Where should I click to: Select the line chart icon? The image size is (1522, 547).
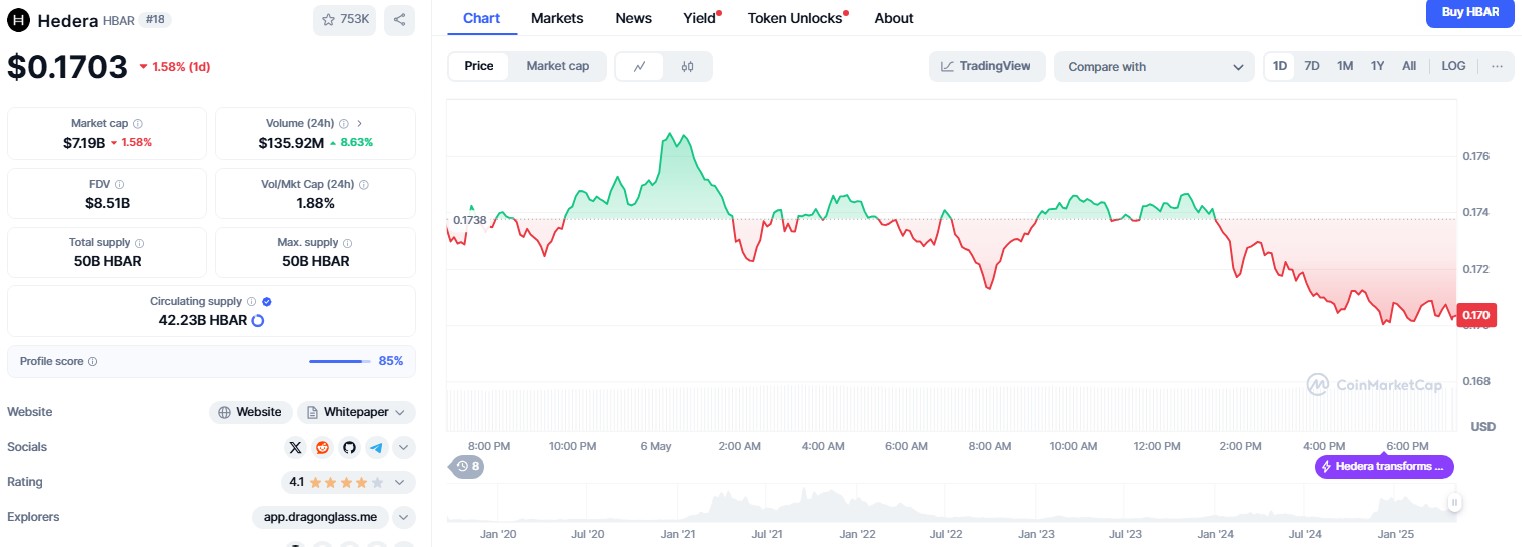(x=640, y=67)
